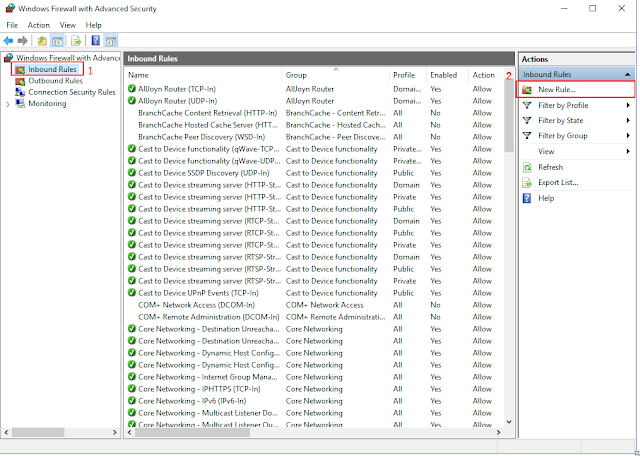
Task: Select the Windows Firewall with Advanced root node
Action: point(68,58)
